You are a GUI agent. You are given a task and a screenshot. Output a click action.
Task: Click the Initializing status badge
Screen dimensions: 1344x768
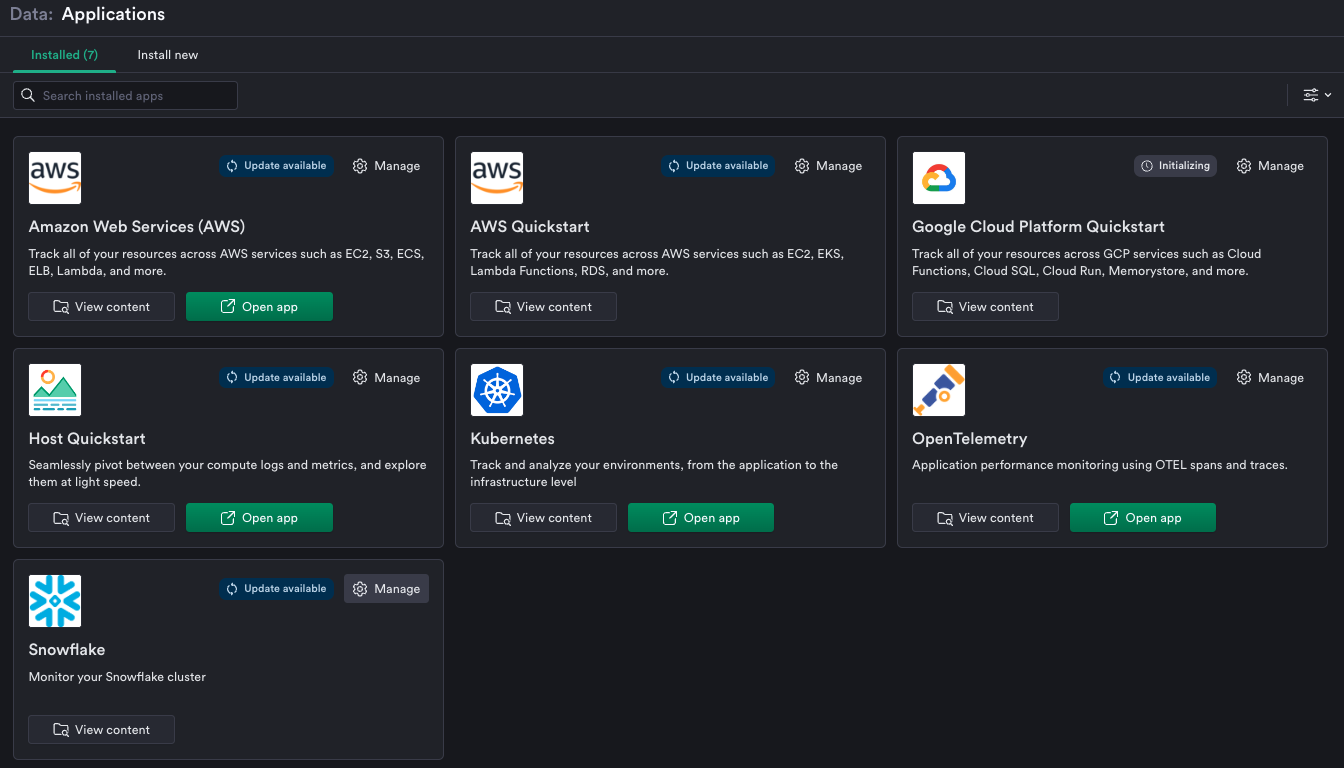[1176, 166]
